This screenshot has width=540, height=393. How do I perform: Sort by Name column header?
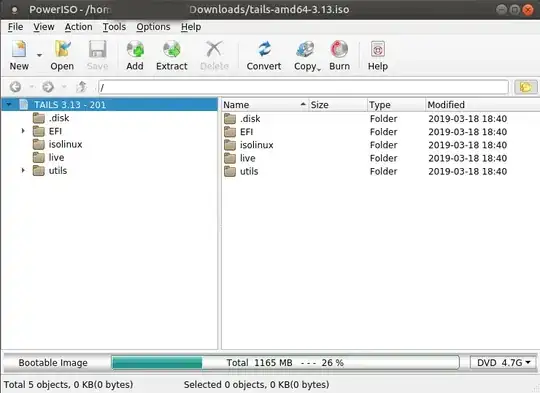point(264,105)
